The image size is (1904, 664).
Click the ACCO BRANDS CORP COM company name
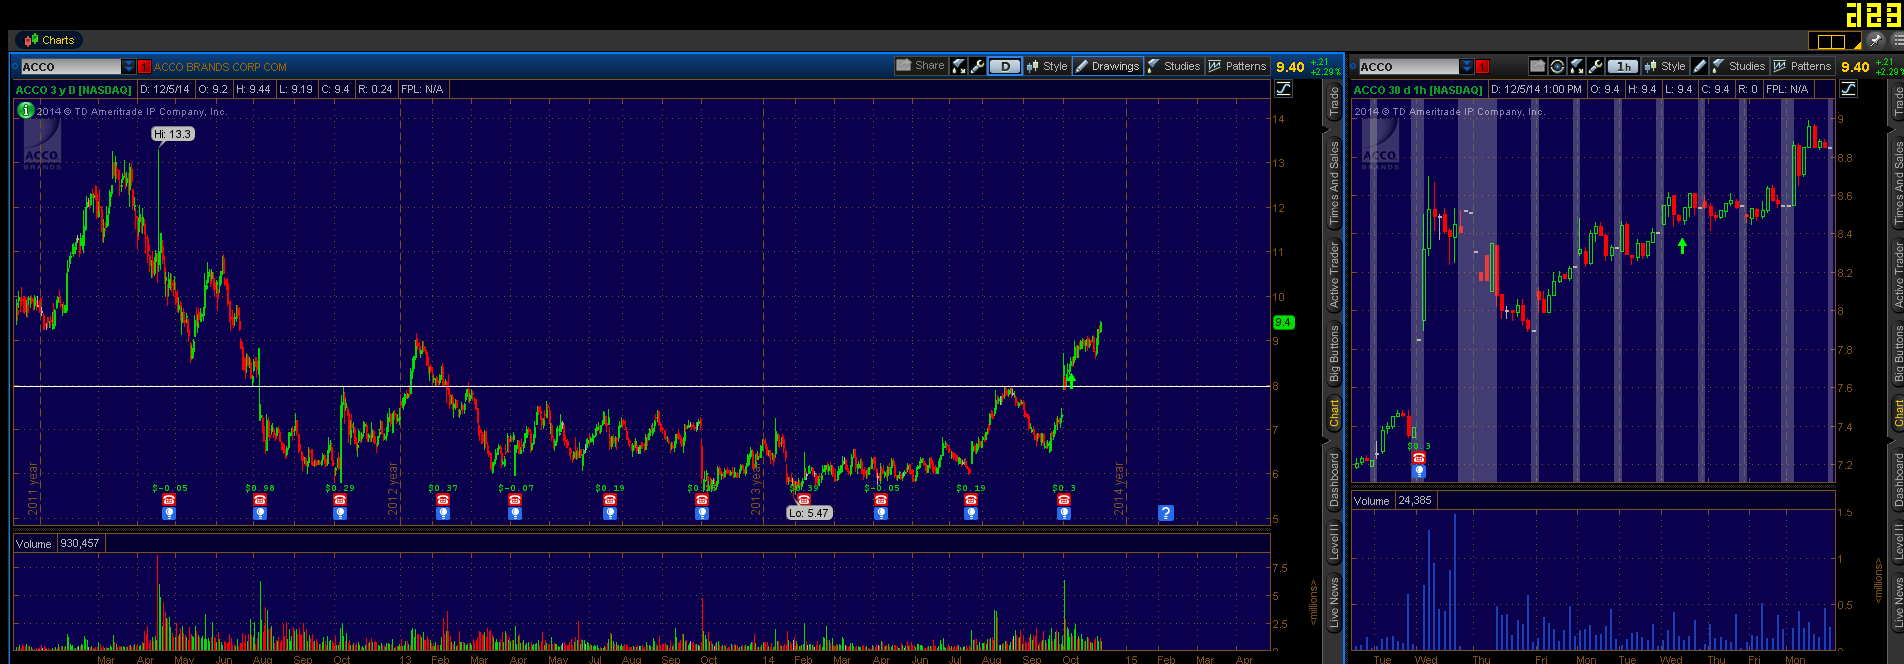click(x=220, y=67)
